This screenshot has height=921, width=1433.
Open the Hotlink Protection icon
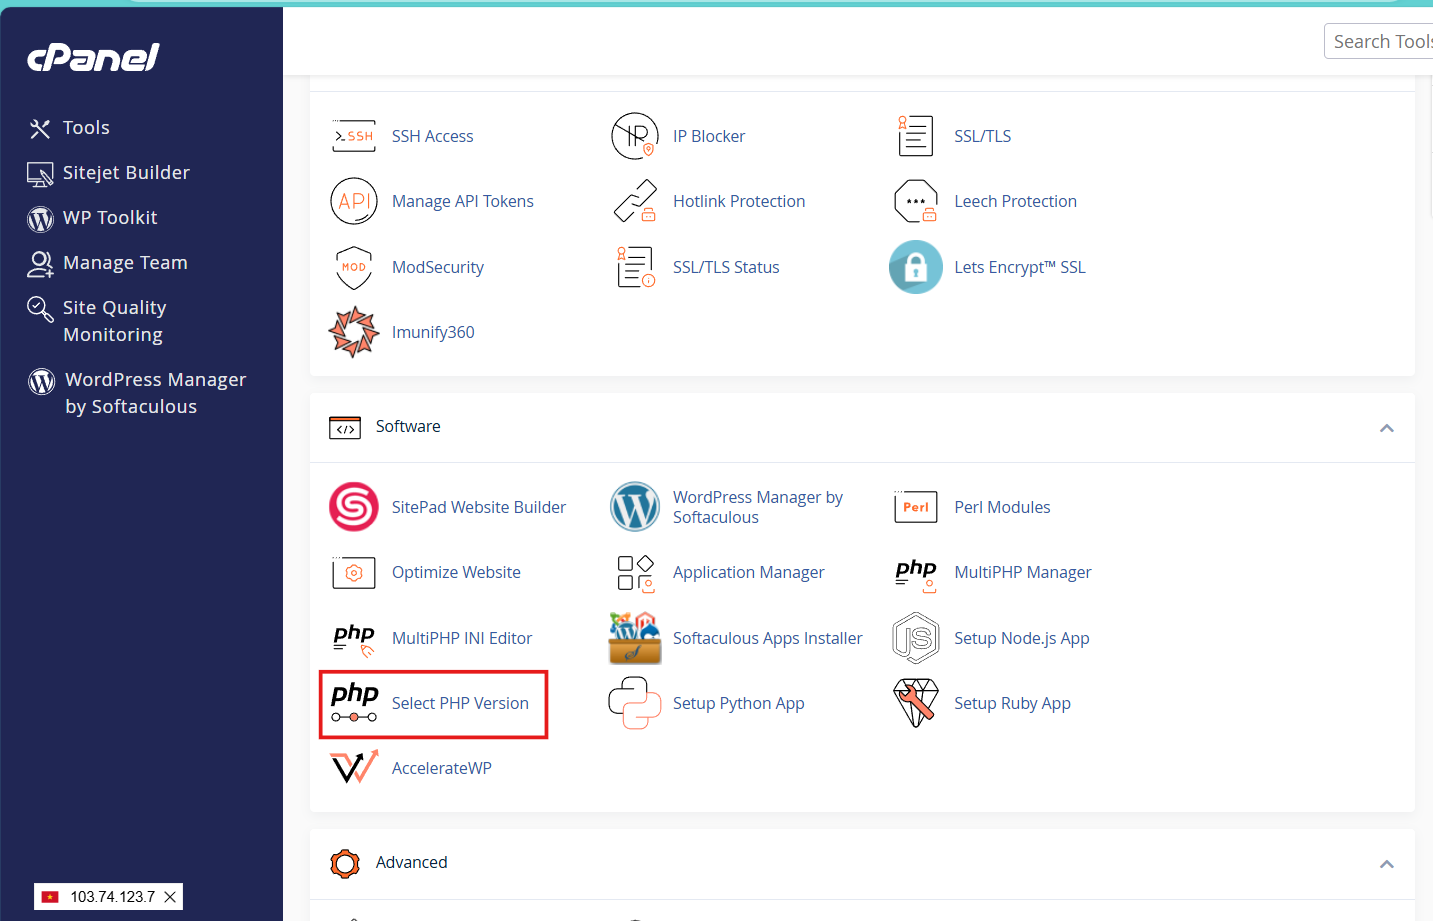635,201
